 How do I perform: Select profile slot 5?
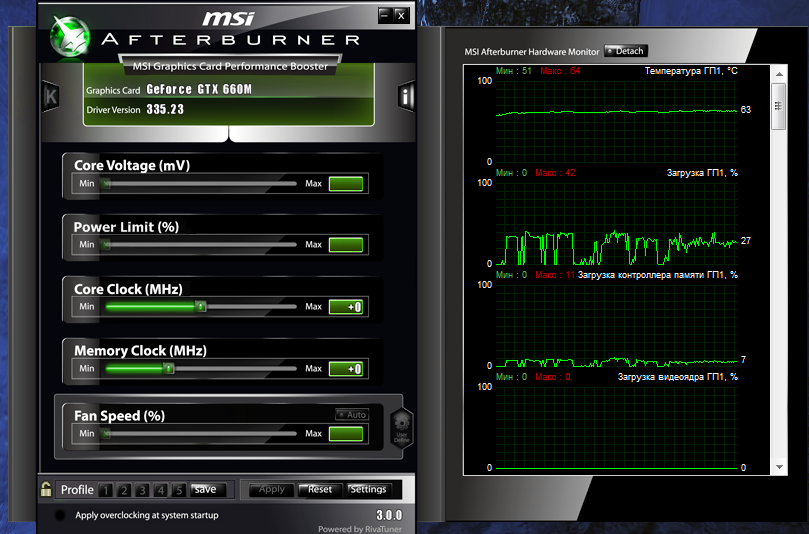[178, 490]
